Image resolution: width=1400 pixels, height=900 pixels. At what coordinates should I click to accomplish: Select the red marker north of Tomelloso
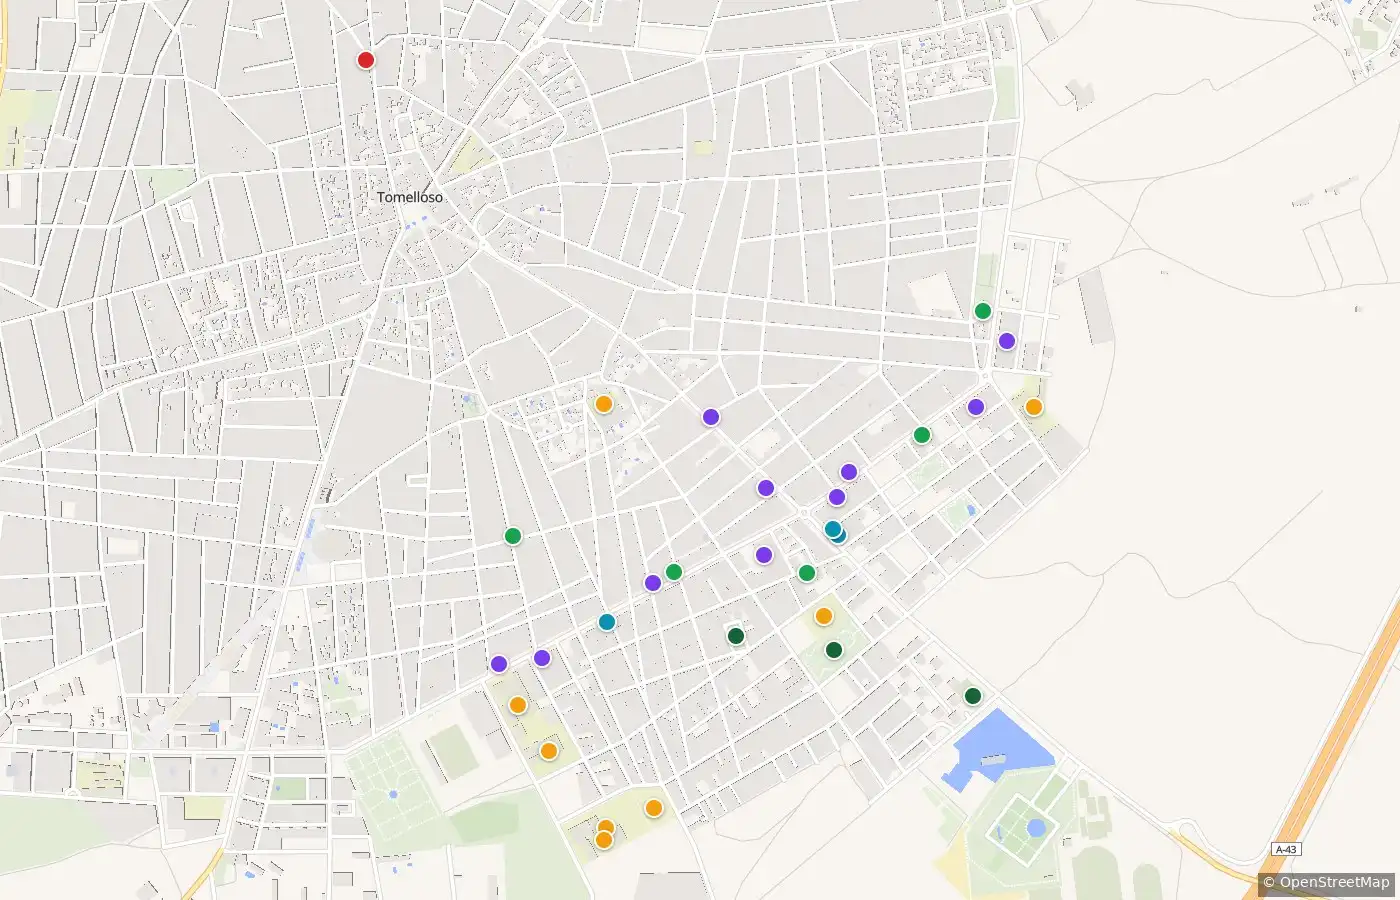click(366, 60)
